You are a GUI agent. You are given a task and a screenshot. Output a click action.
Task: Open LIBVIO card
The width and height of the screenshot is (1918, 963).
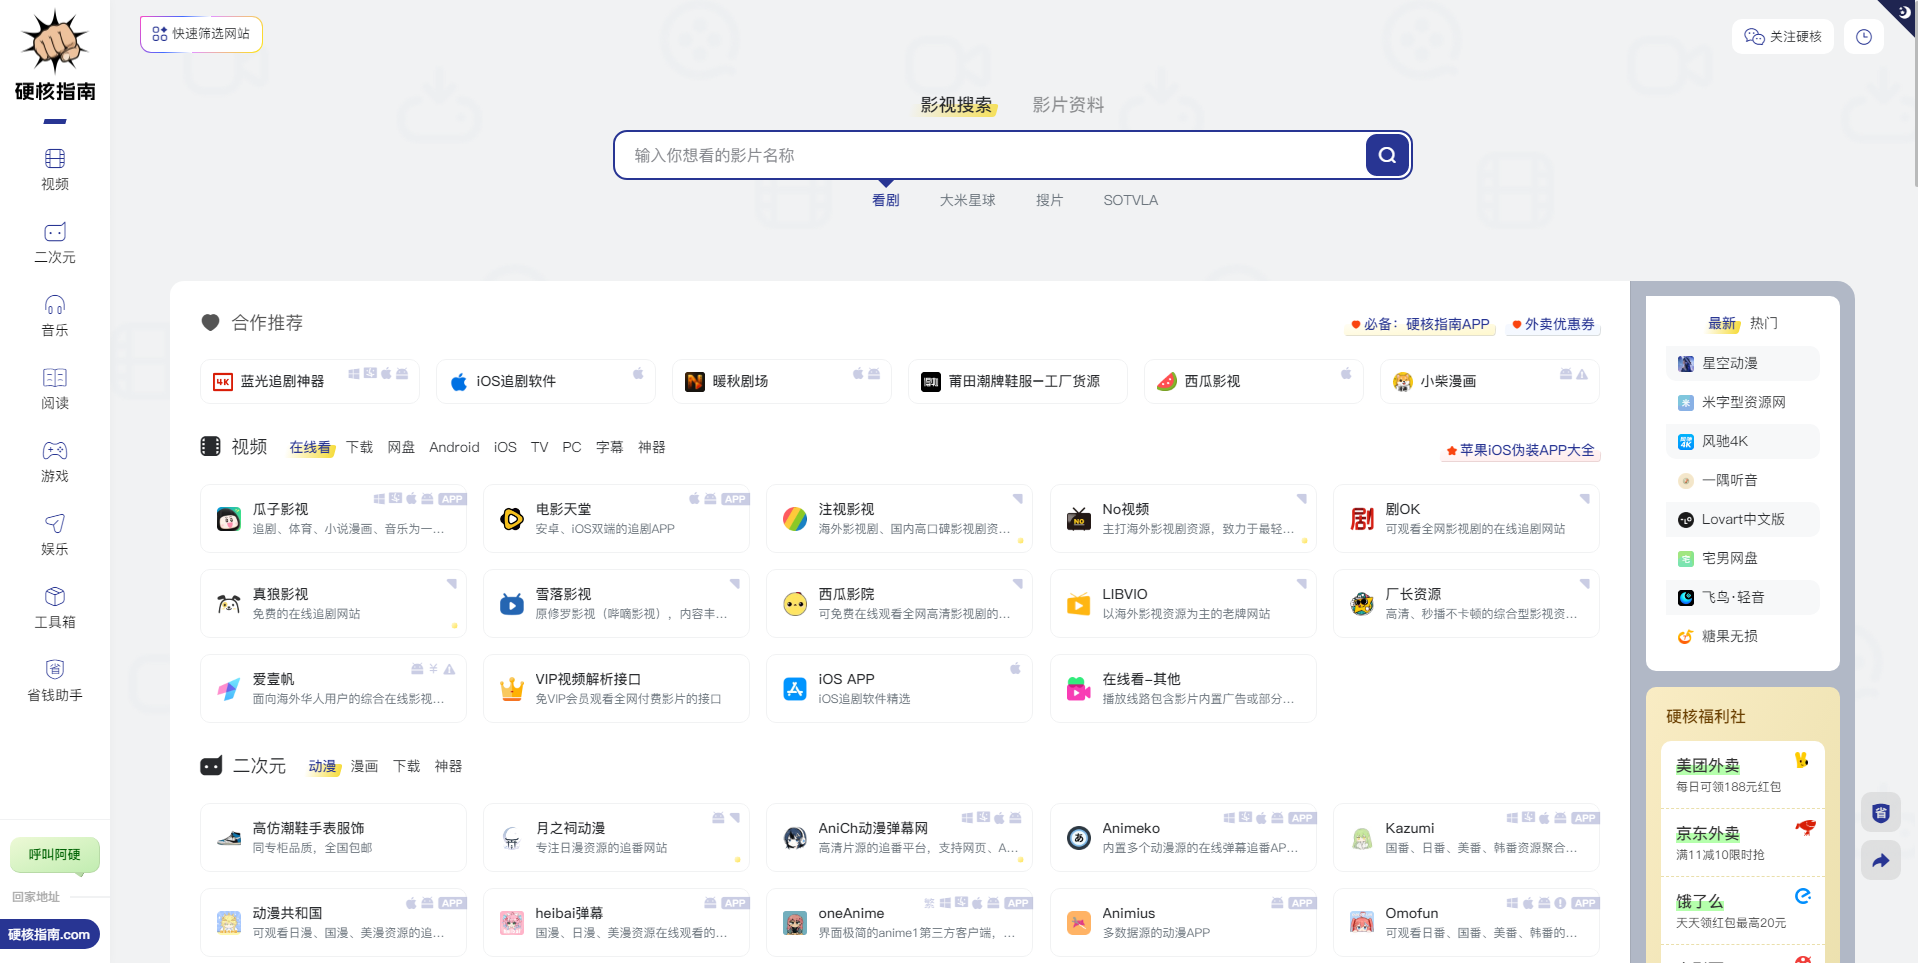pyautogui.click(x=1184, y=603)
